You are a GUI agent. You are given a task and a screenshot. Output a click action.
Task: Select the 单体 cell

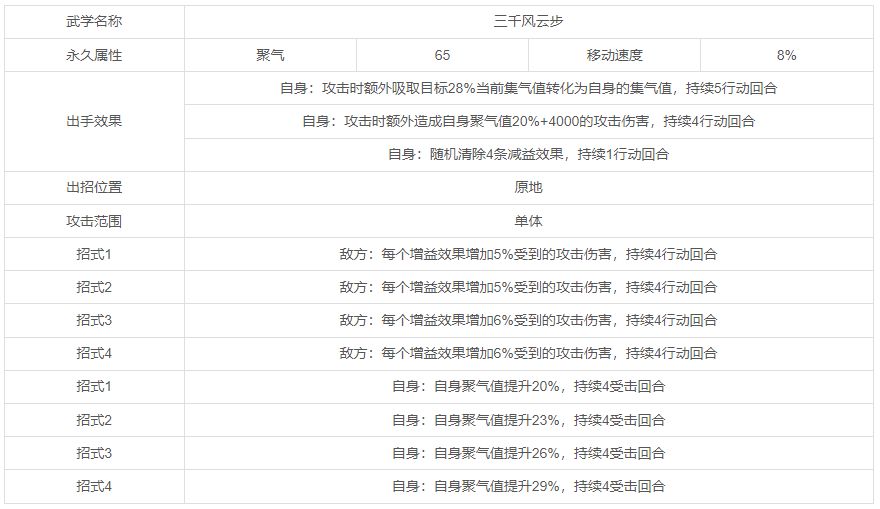(x=528, y=221)
